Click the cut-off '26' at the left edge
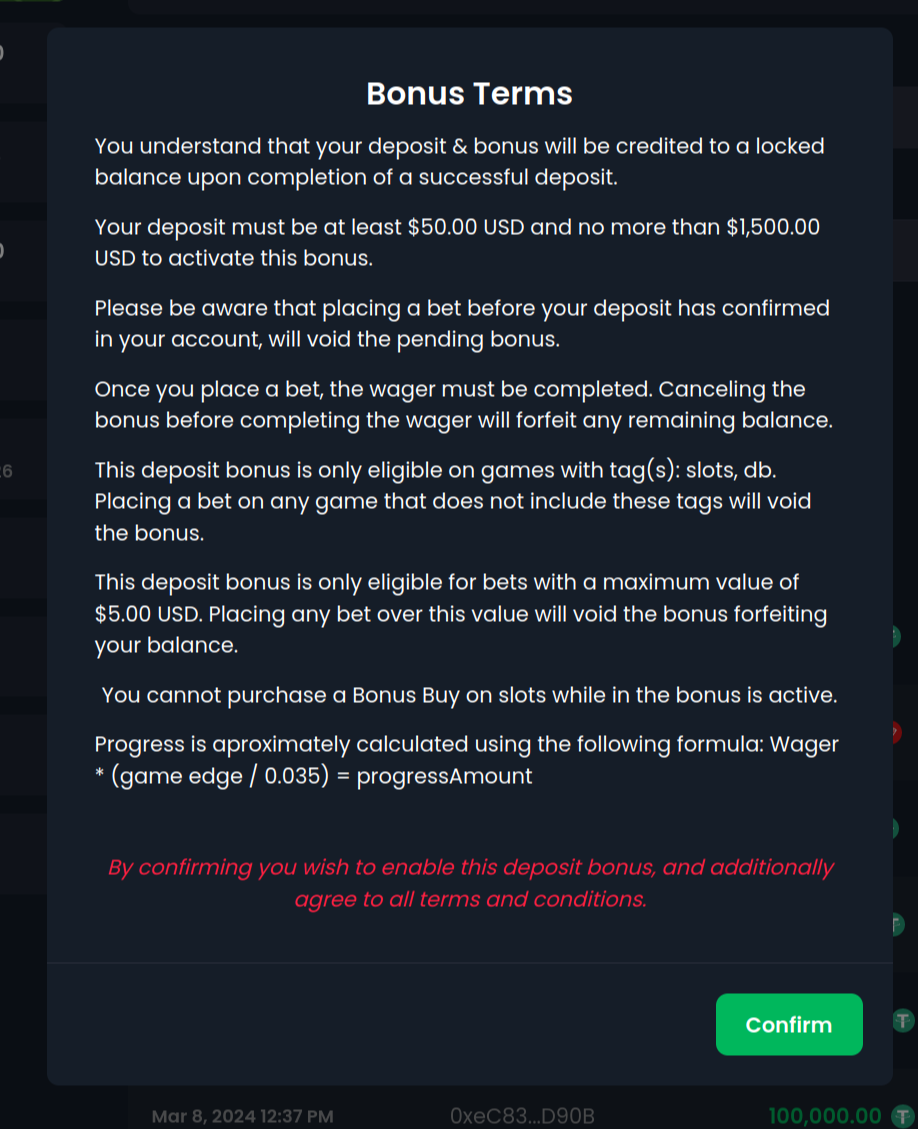Viewport: 918px width, 1129px height. pyautogui.click(x=6, y=471)
